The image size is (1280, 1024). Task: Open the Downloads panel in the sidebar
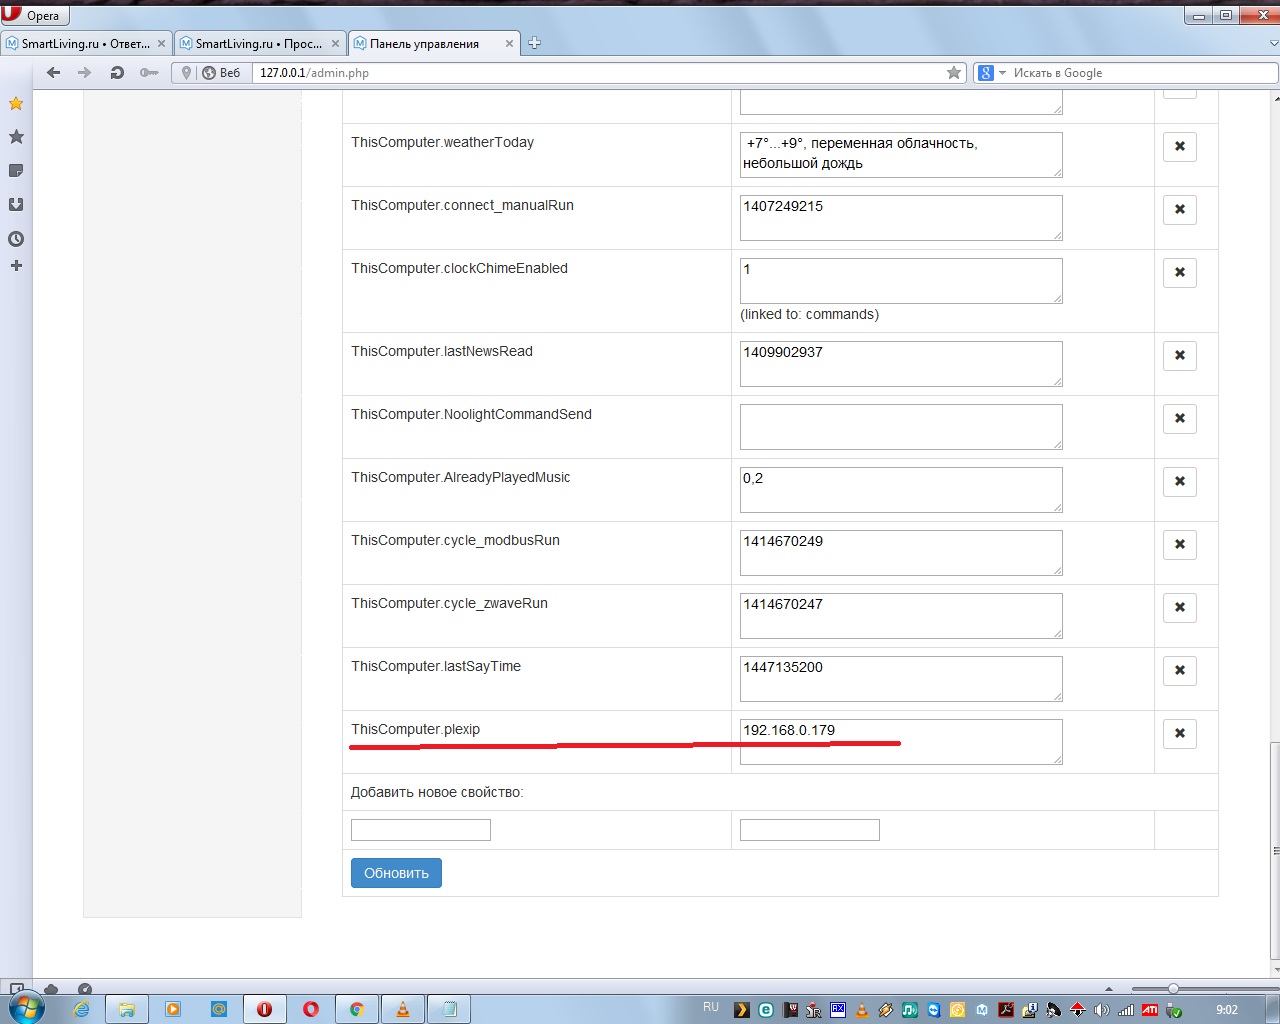click(x=16, y=204)
